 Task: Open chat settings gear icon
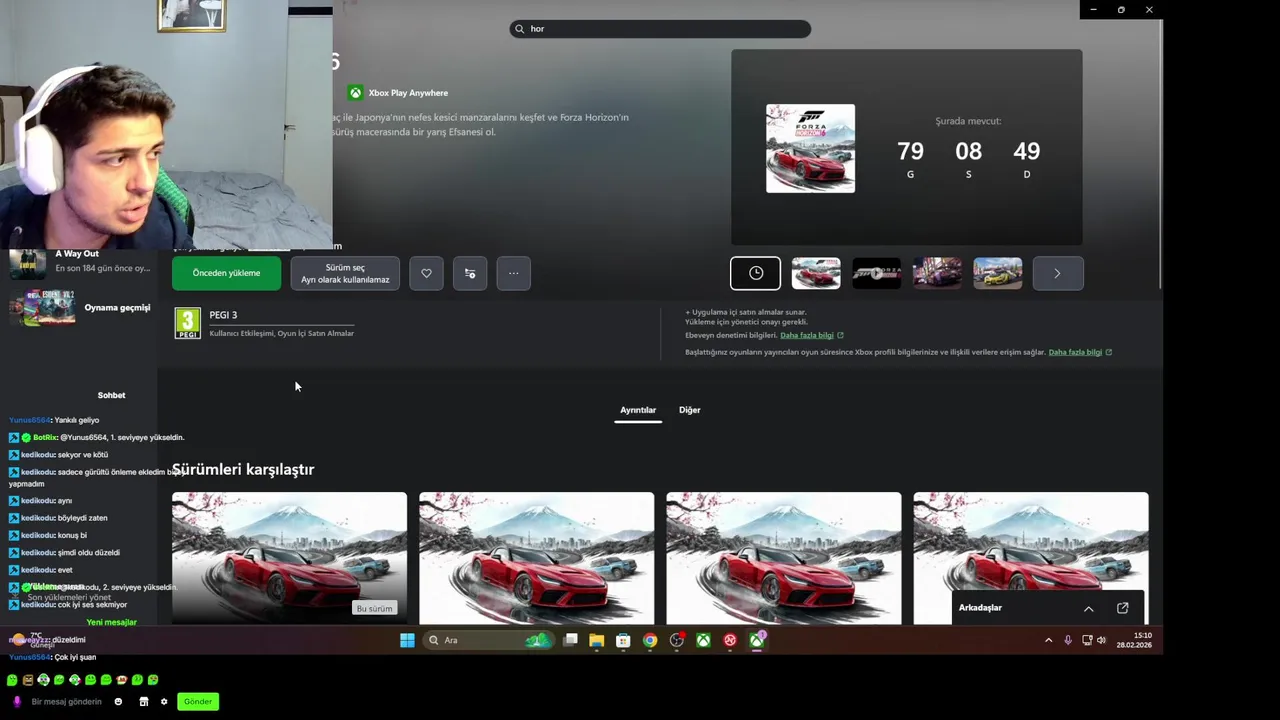pyautogui.click(x=164, y=702)
